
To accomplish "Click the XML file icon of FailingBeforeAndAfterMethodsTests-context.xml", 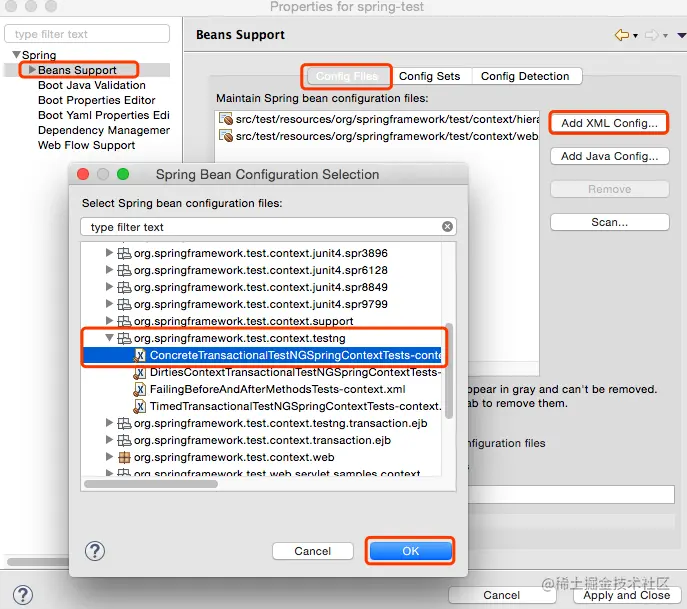I will click(139, 389).
